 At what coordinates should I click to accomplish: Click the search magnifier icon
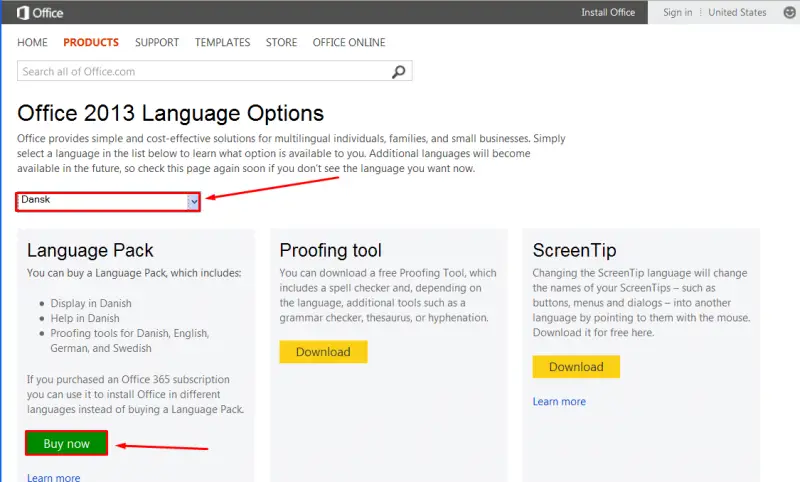click(398, 71)
